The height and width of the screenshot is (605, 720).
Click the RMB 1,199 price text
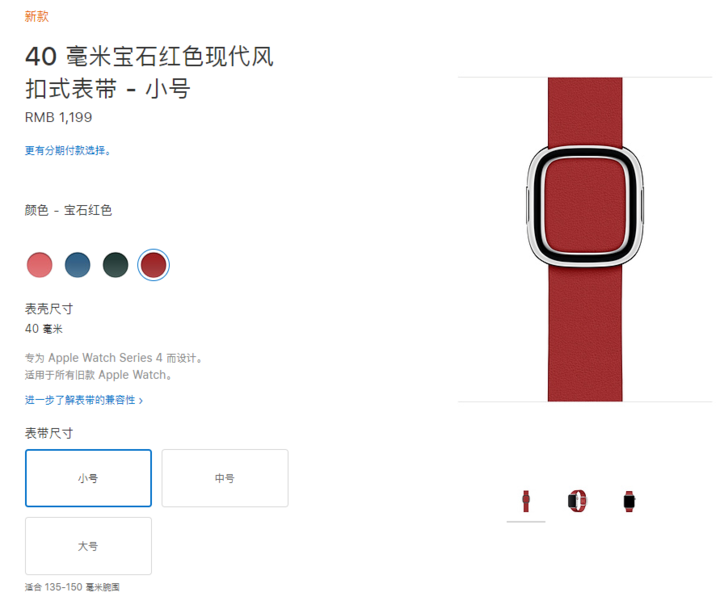(x=58, y=118)
